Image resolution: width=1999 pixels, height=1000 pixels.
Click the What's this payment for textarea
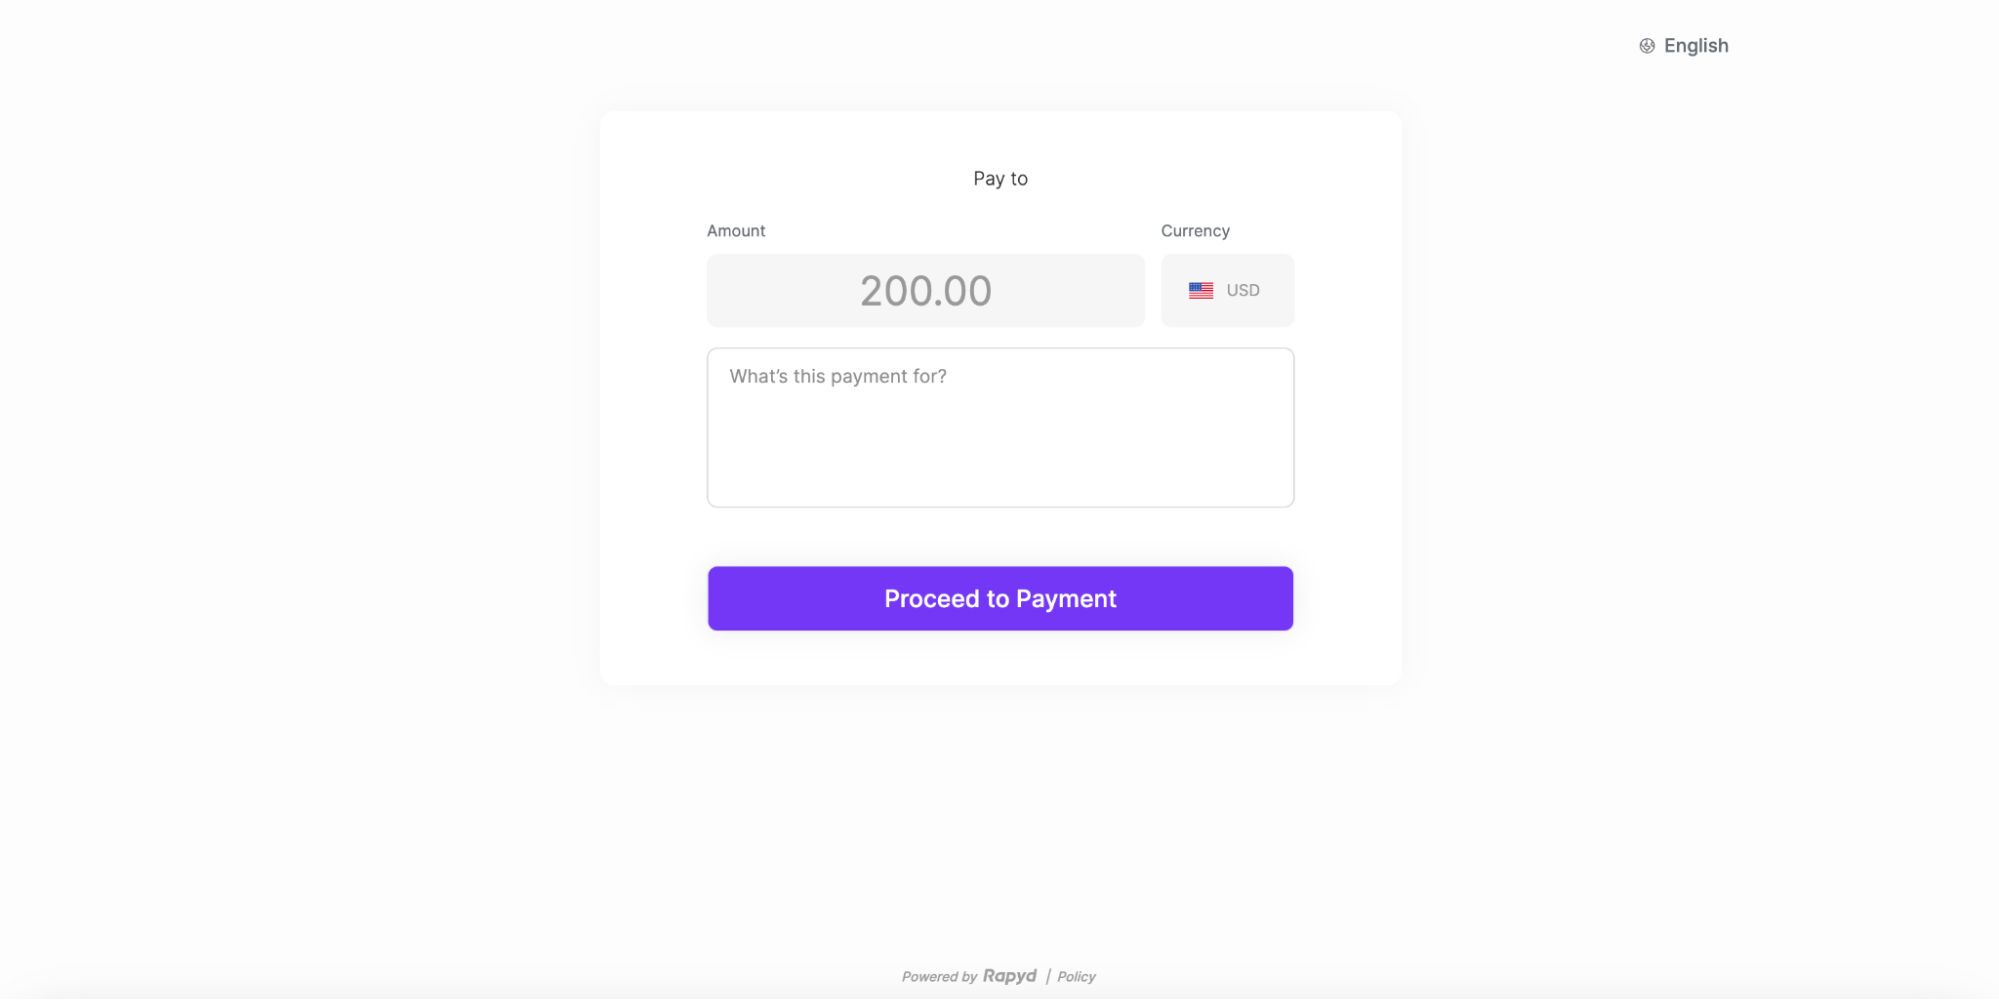1000,427
